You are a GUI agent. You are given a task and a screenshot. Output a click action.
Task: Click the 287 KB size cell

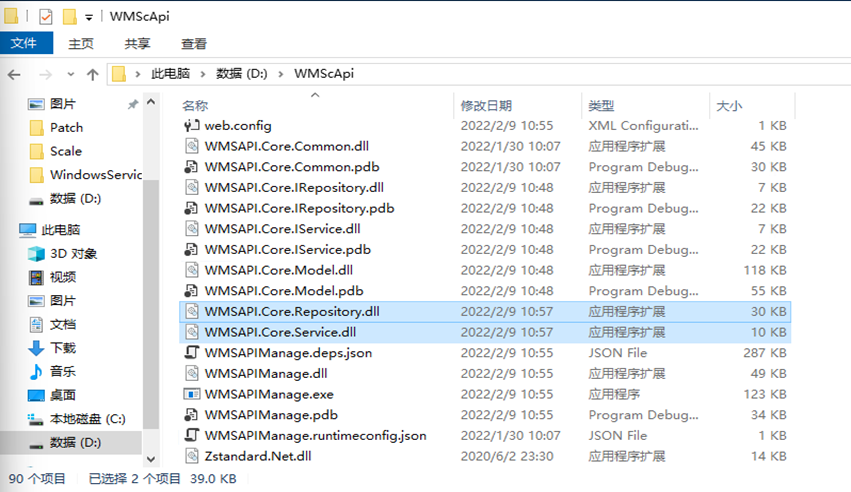(765, 353)
